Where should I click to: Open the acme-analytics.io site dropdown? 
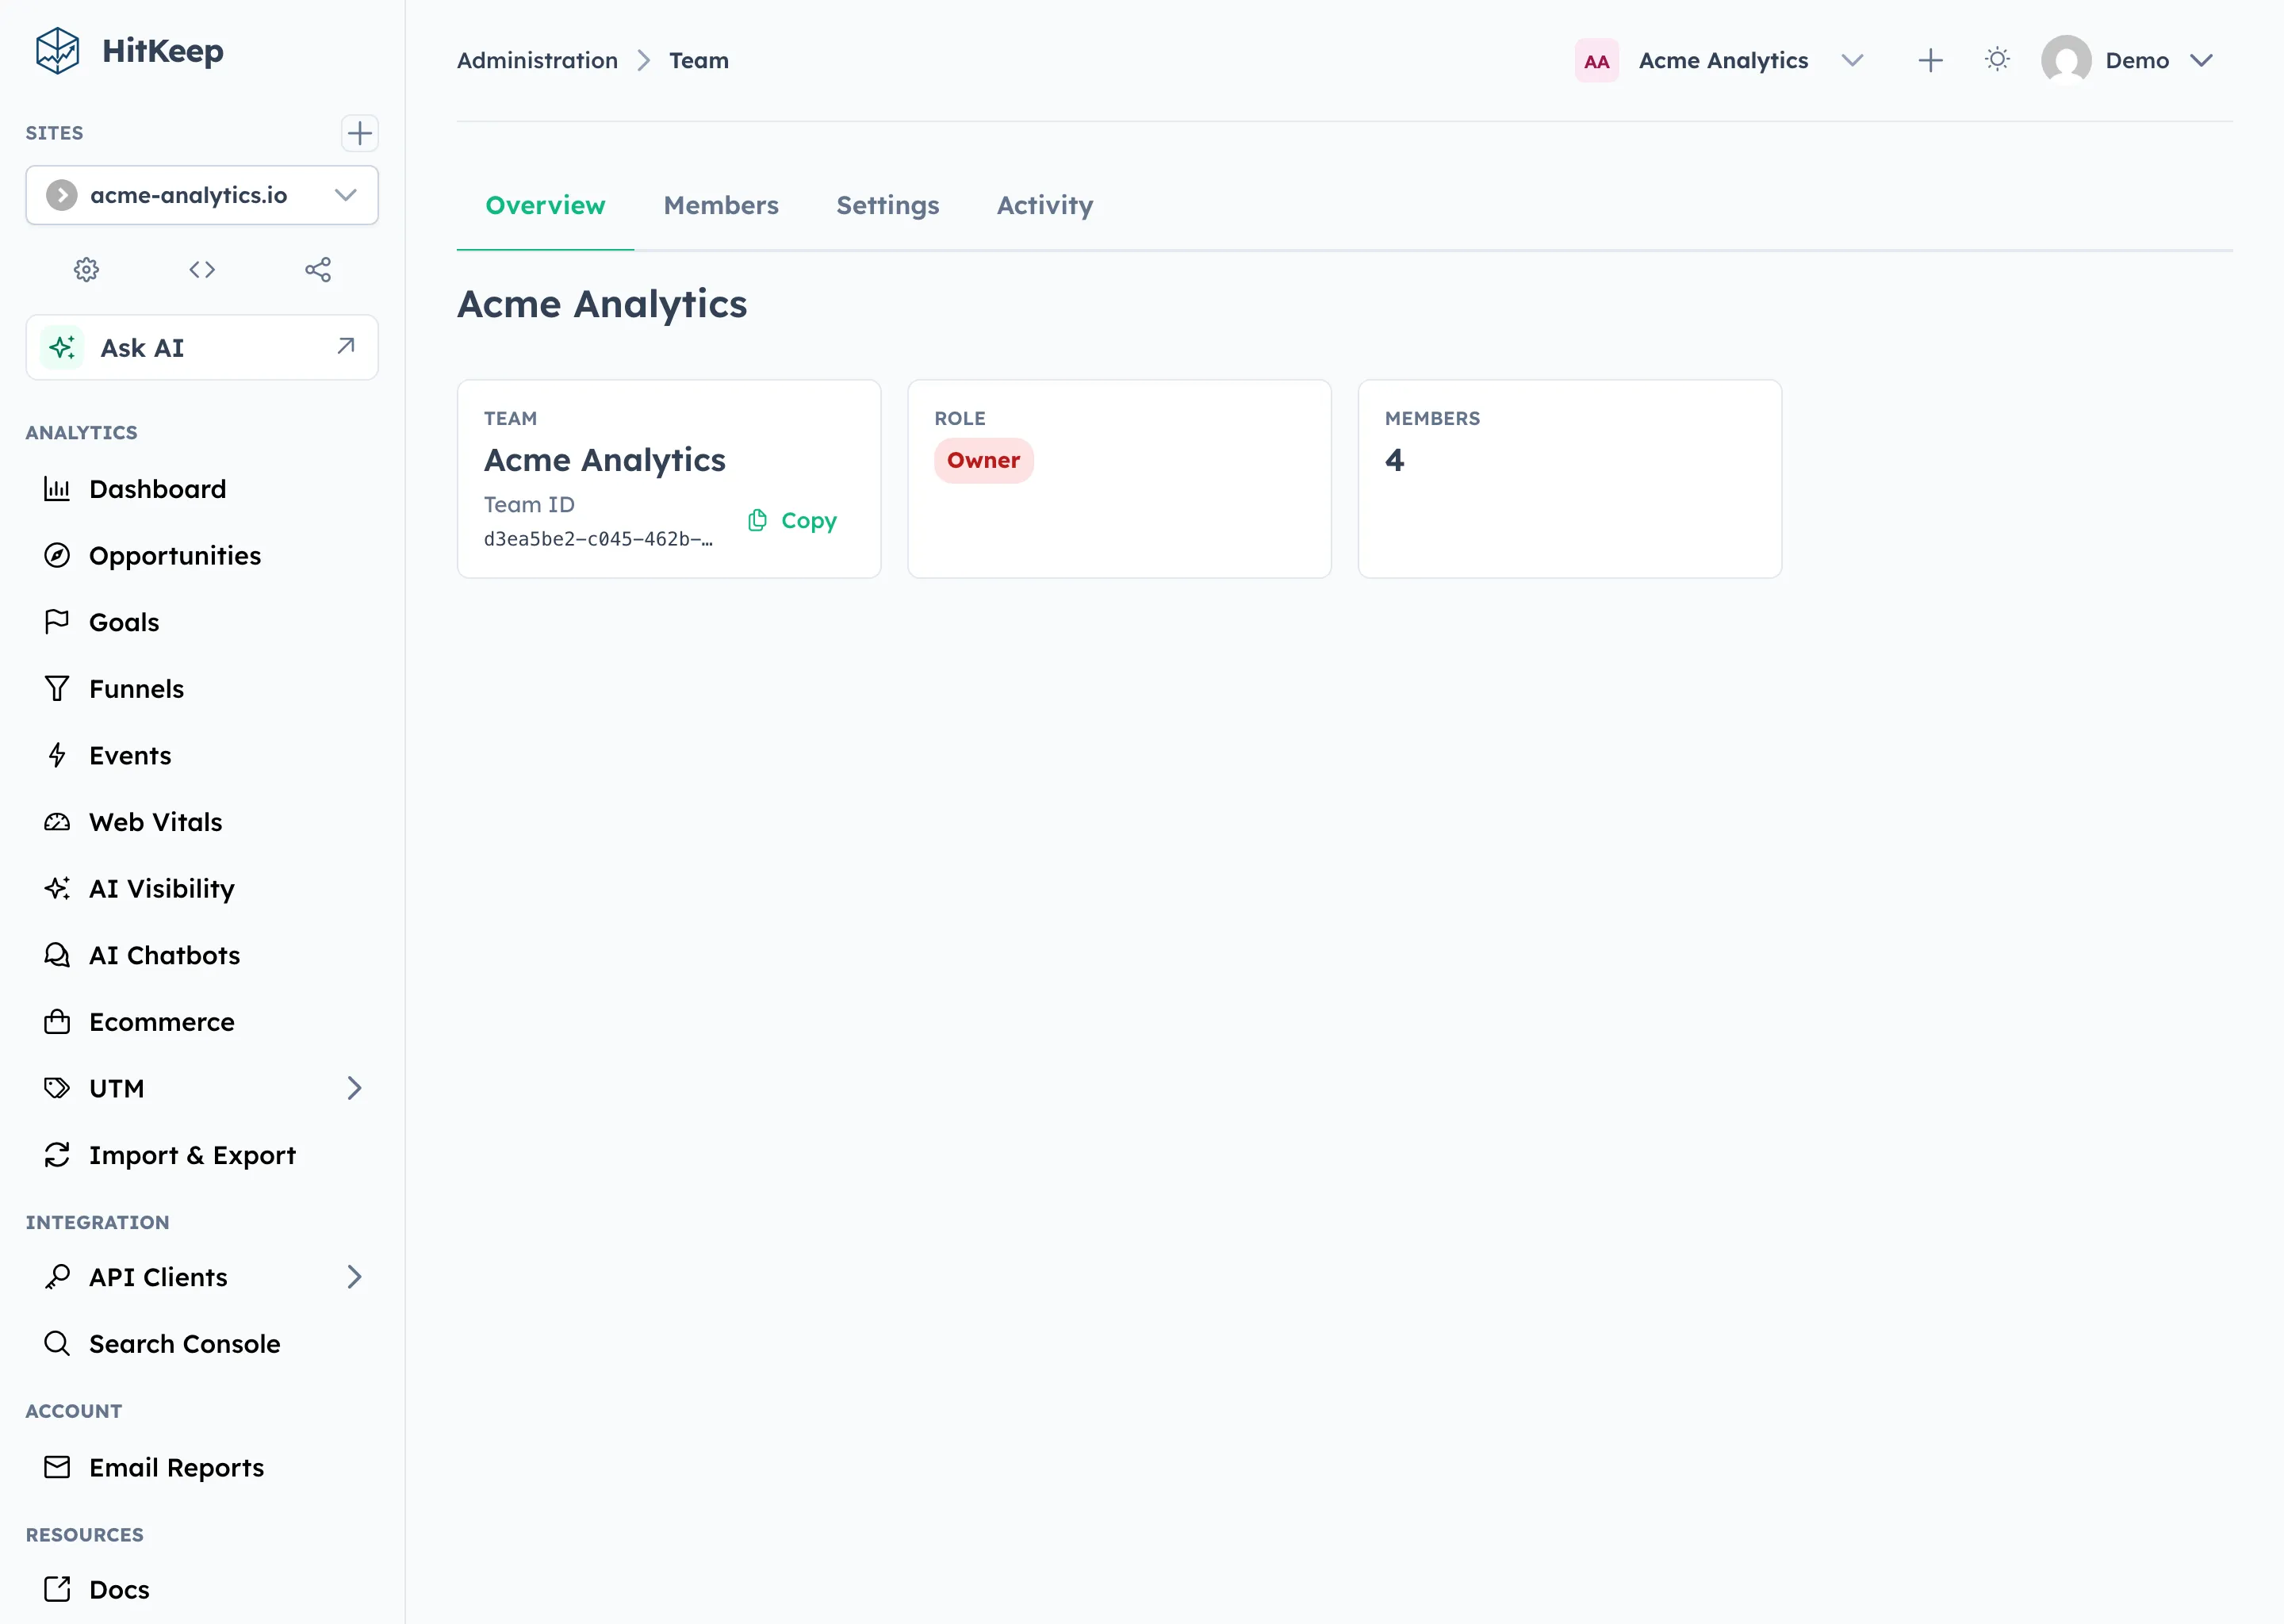click(x=202, y=195)
